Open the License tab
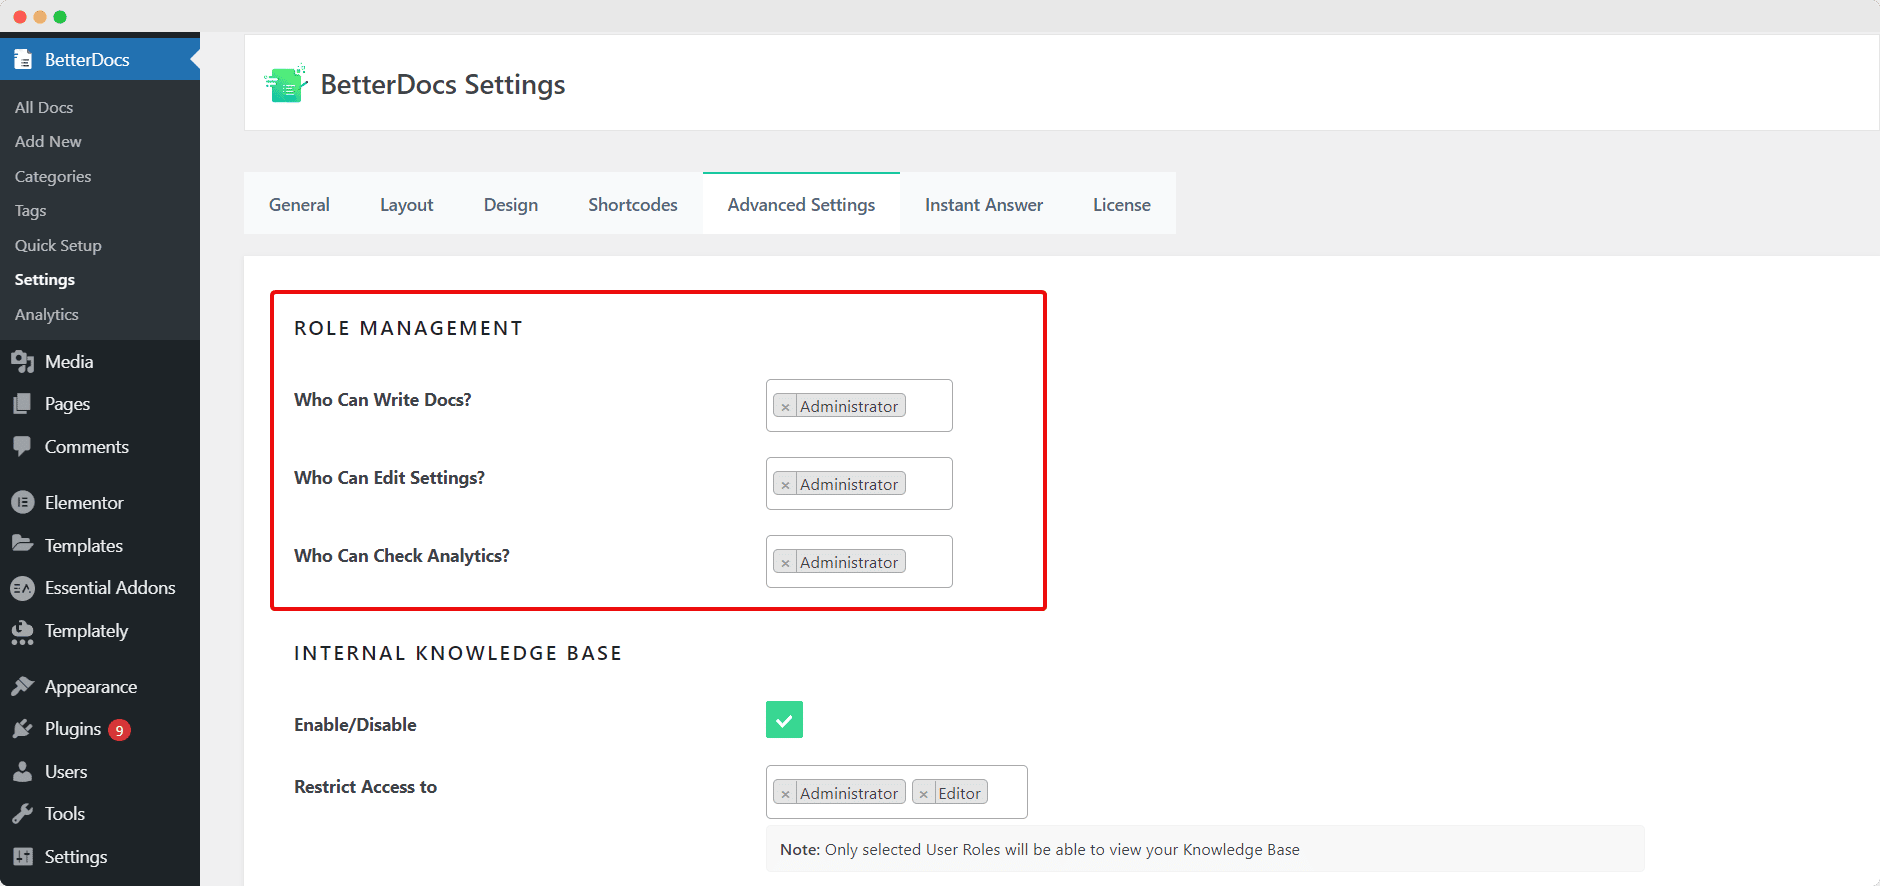Screen dimensions: 1880x886 tap(1122, 204)
